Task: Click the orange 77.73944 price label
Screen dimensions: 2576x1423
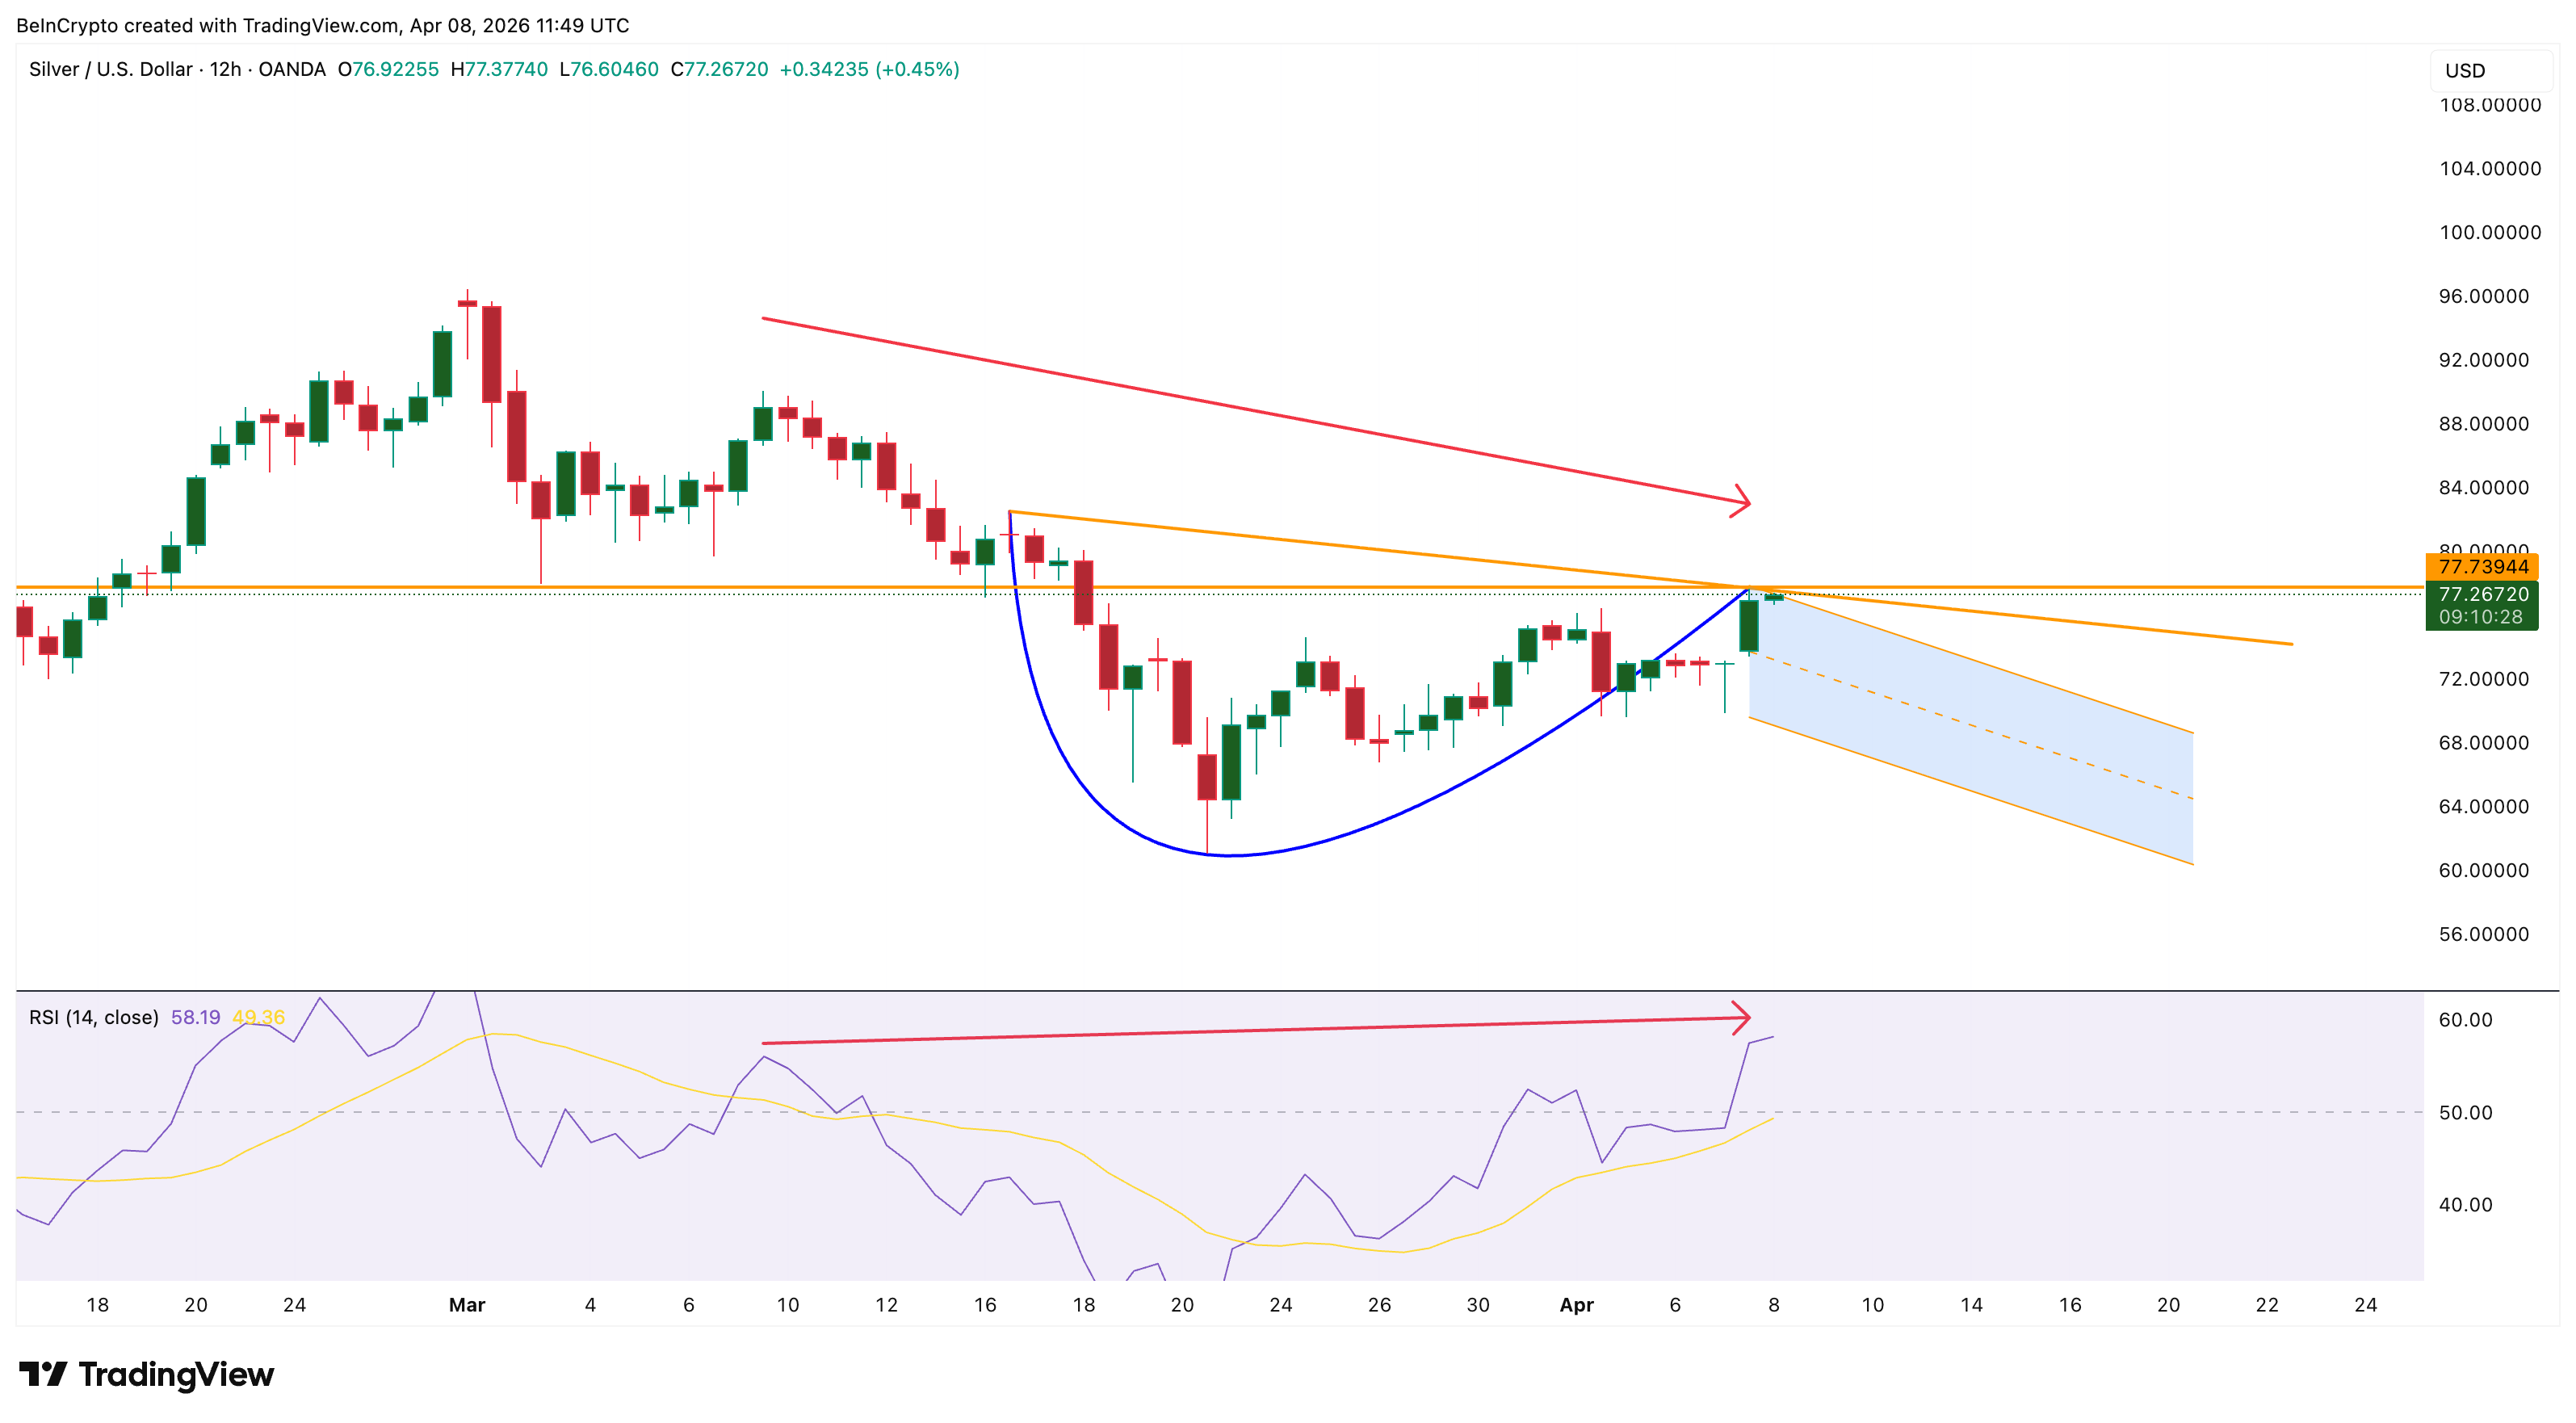Action: (2482, 567)
